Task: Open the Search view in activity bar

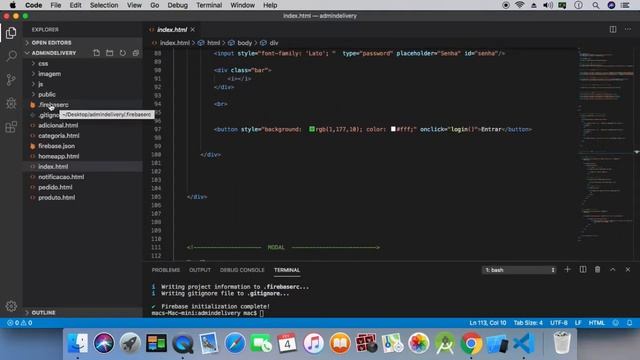Action: [x=11, y=56]
